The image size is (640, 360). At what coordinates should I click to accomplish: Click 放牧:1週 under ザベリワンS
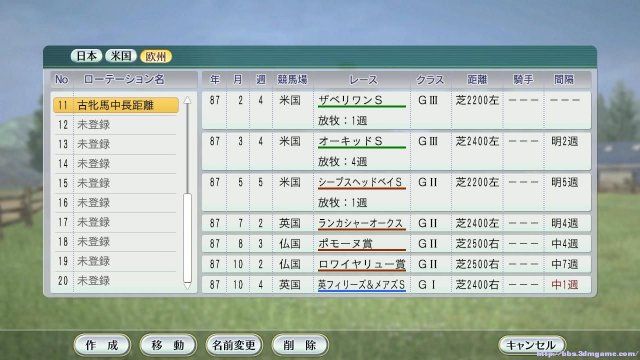[342, 120]
